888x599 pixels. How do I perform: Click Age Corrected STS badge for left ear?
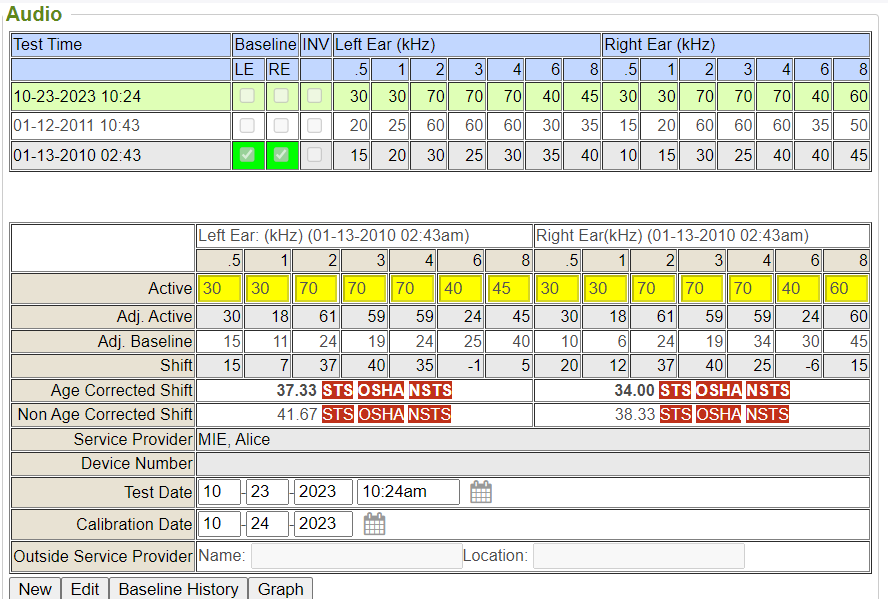click(x=337, y=390)
